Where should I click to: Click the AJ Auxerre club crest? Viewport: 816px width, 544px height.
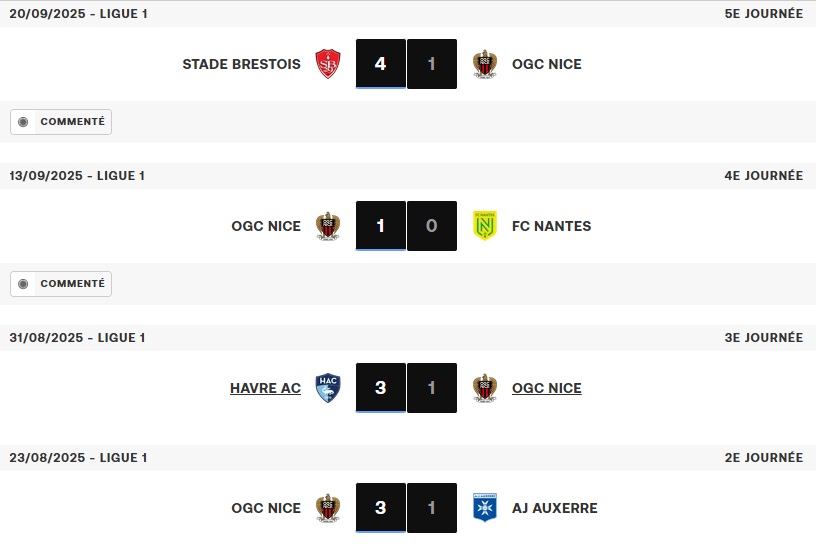pyautogui.click(x=485, y=508)
